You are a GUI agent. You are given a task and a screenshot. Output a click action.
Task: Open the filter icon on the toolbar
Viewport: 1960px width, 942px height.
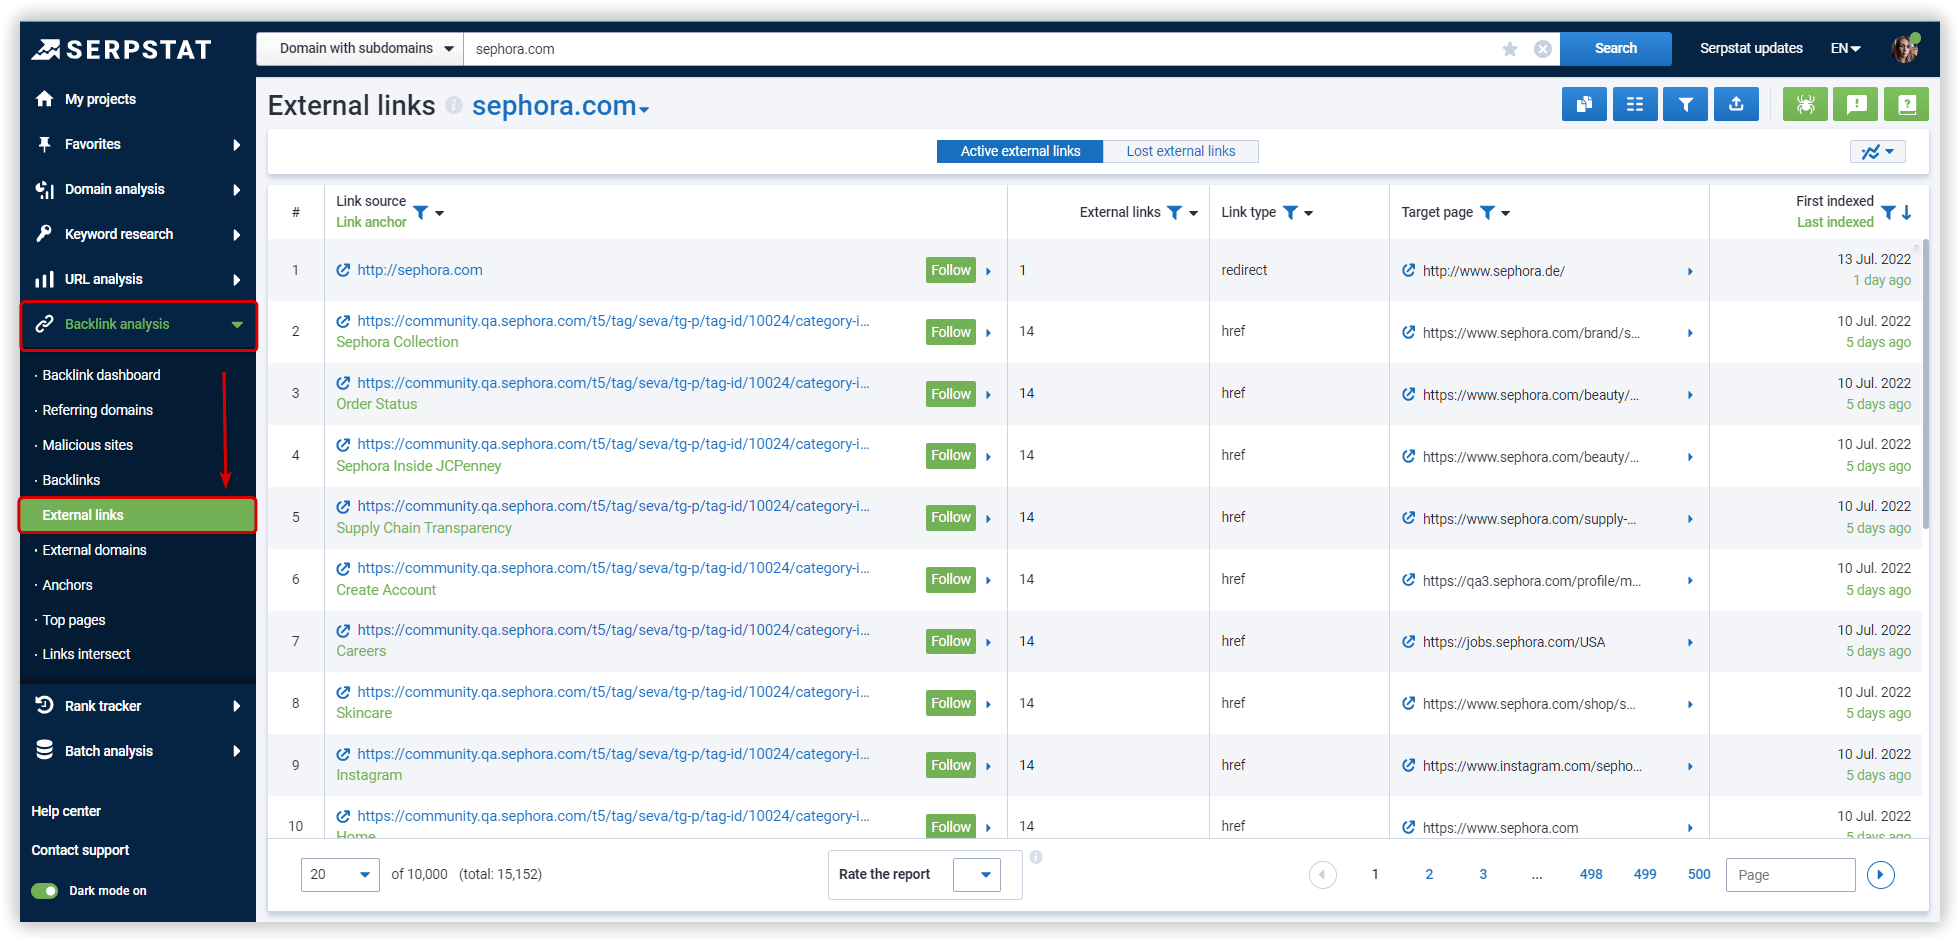[x=1686, y=104]
